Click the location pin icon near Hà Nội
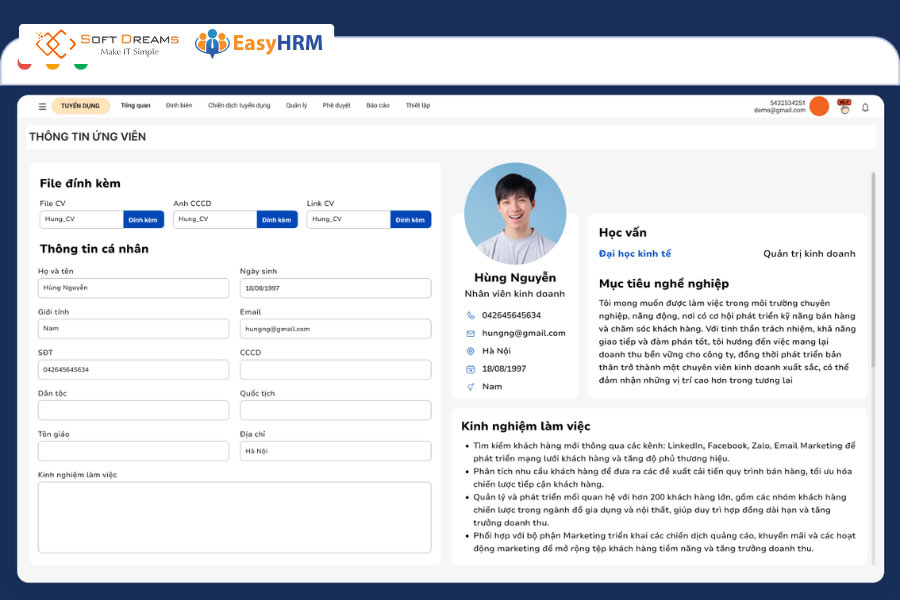The width and height of the screenshot is (900, 600). point(470,350)
